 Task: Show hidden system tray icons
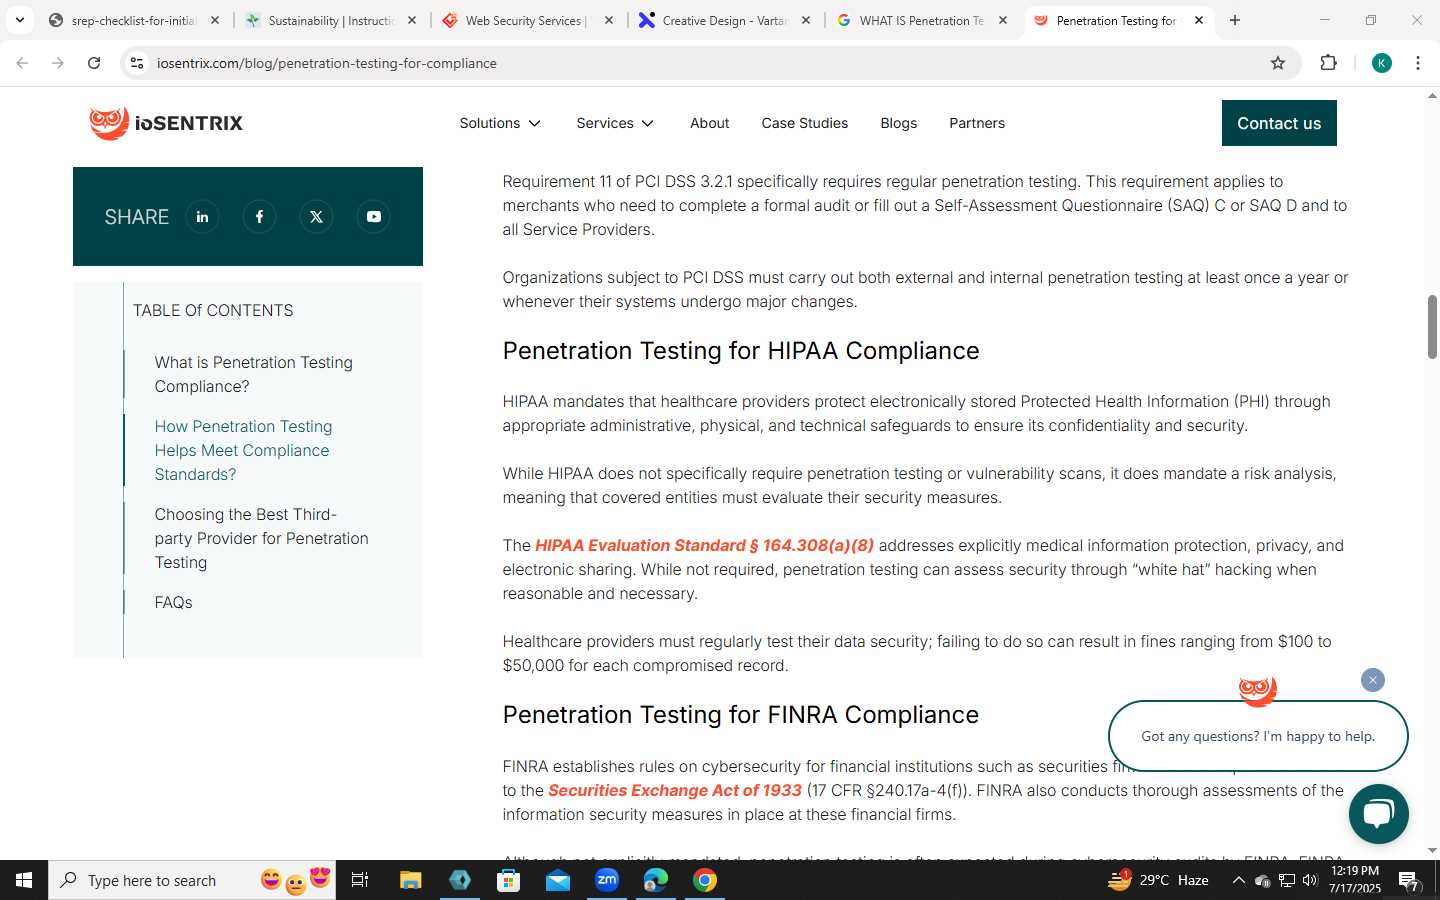[1238, 880]
